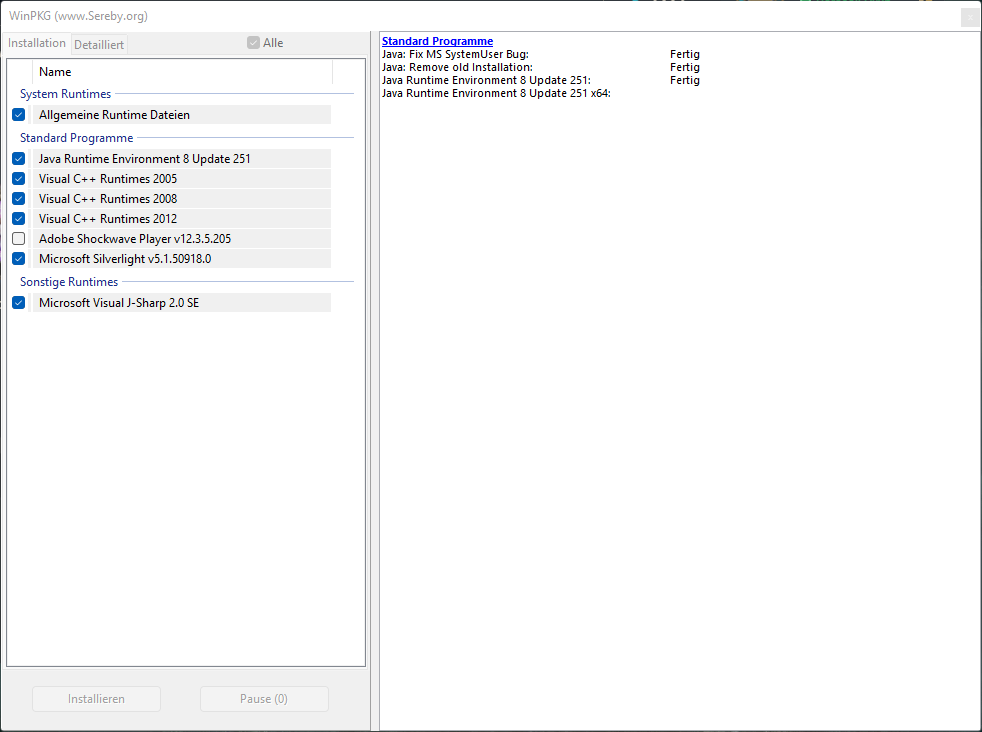This screenshot has height=732, width=982.
Task: Click the Name column header
Action: pyautogui.click(x=182, y=72)
